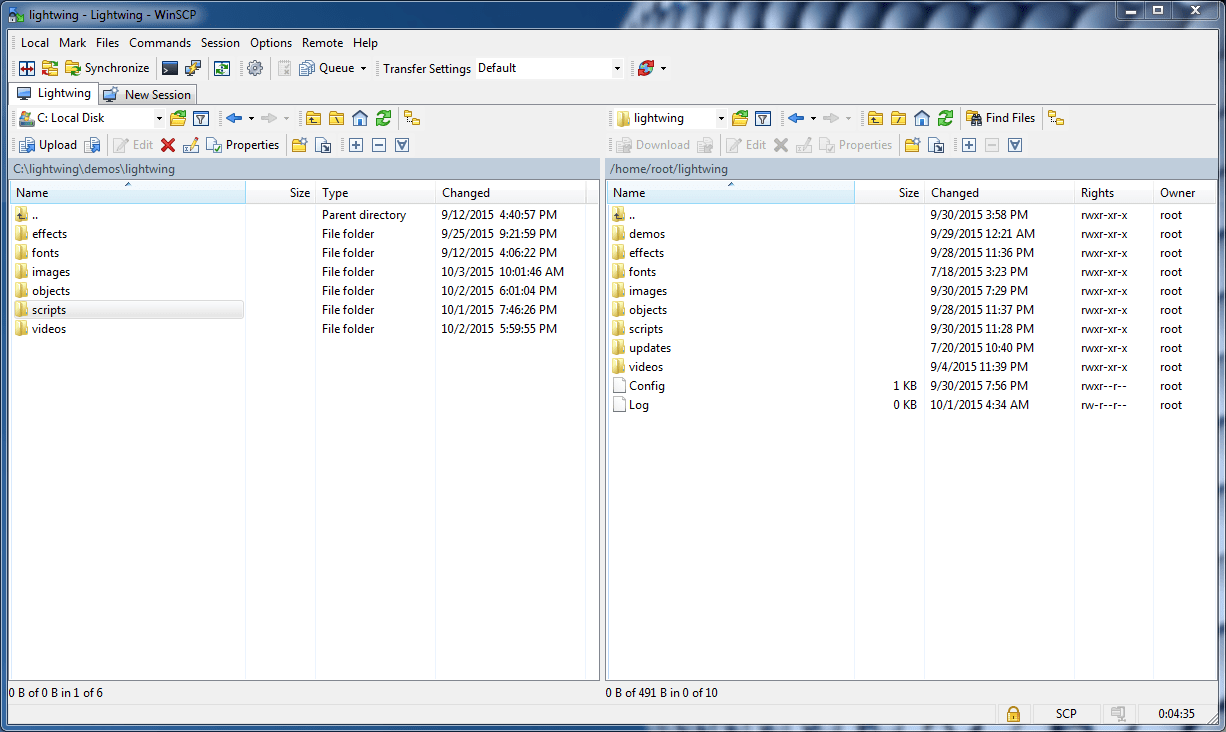Click the /home/root/lightwing path bar
Screen dimensions: 1226x732
(911, 169)
